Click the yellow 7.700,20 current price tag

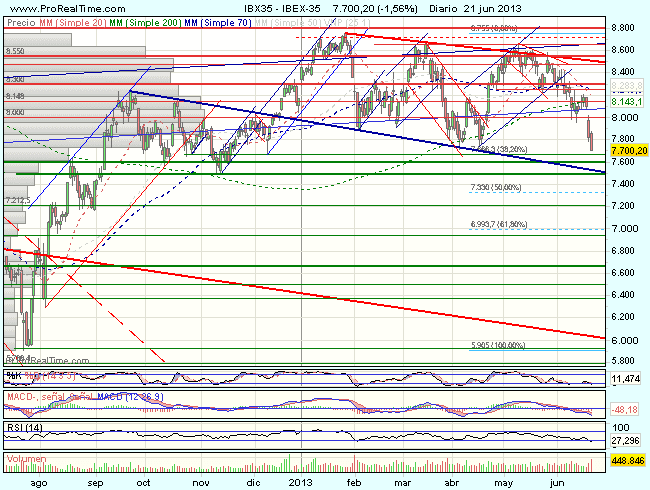(628, 150)
